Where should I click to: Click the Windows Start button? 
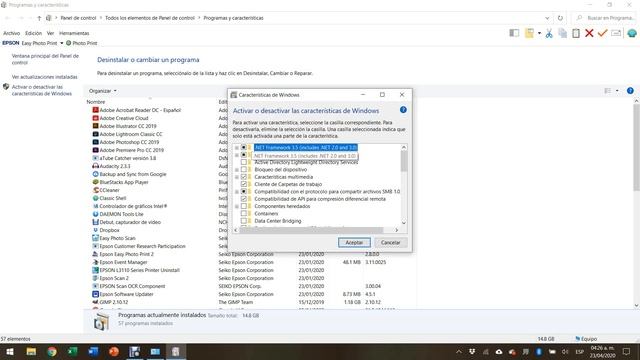pos(10,351)
